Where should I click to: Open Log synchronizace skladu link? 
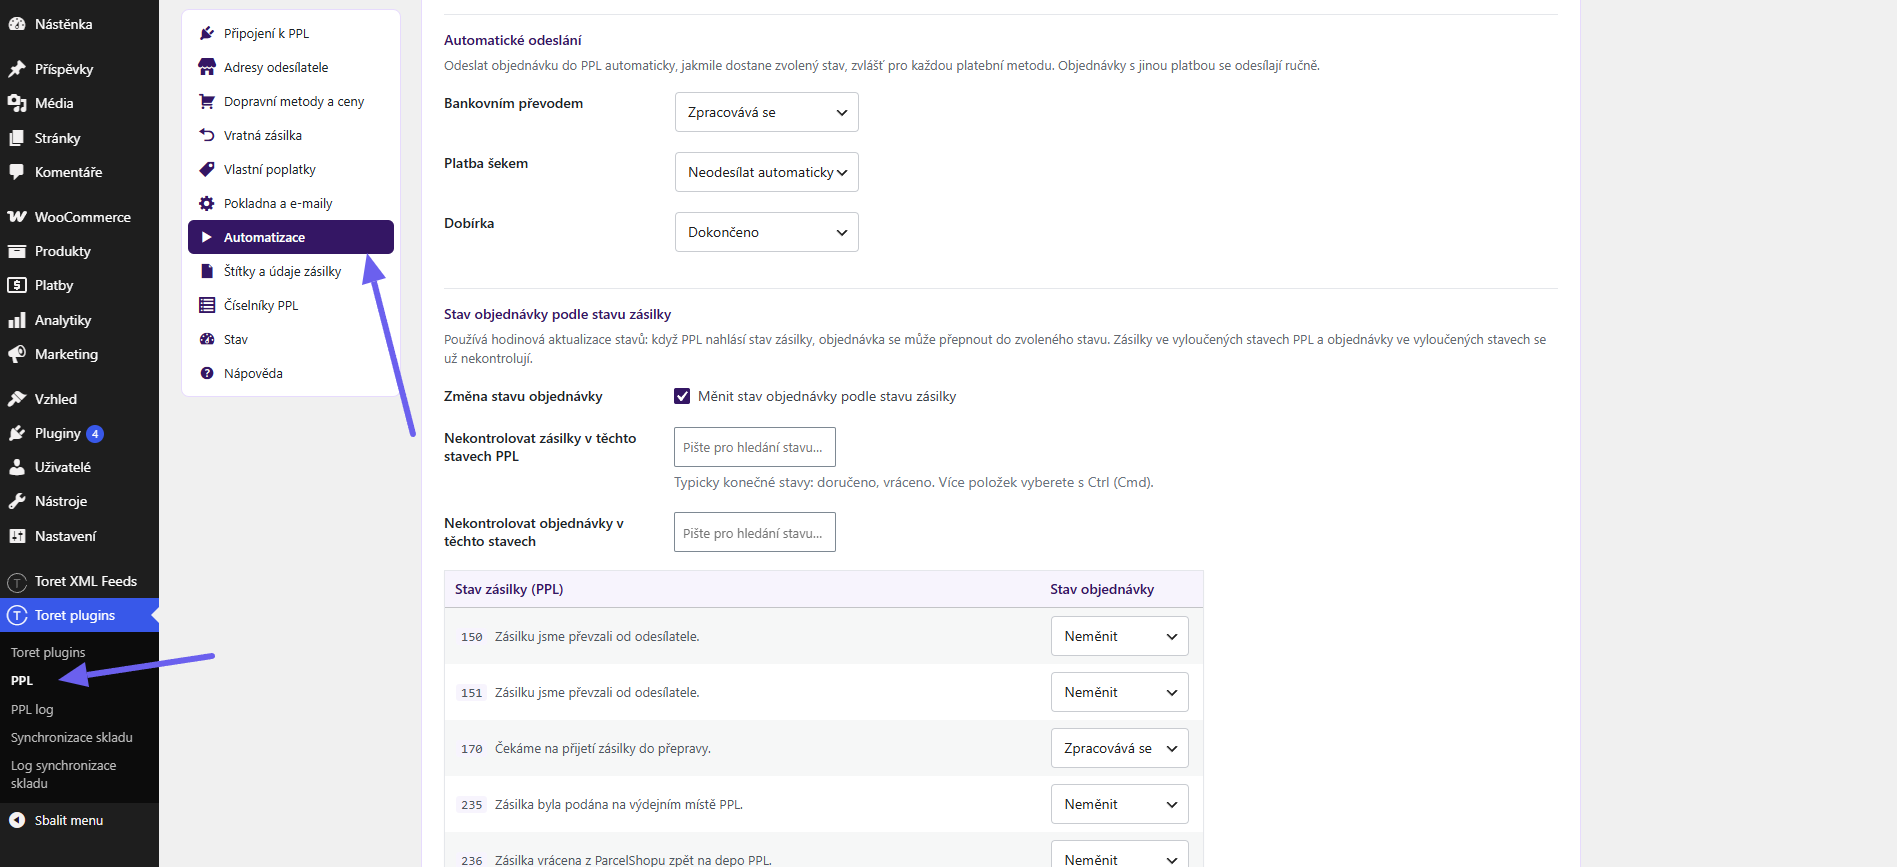tap(64, 774)
